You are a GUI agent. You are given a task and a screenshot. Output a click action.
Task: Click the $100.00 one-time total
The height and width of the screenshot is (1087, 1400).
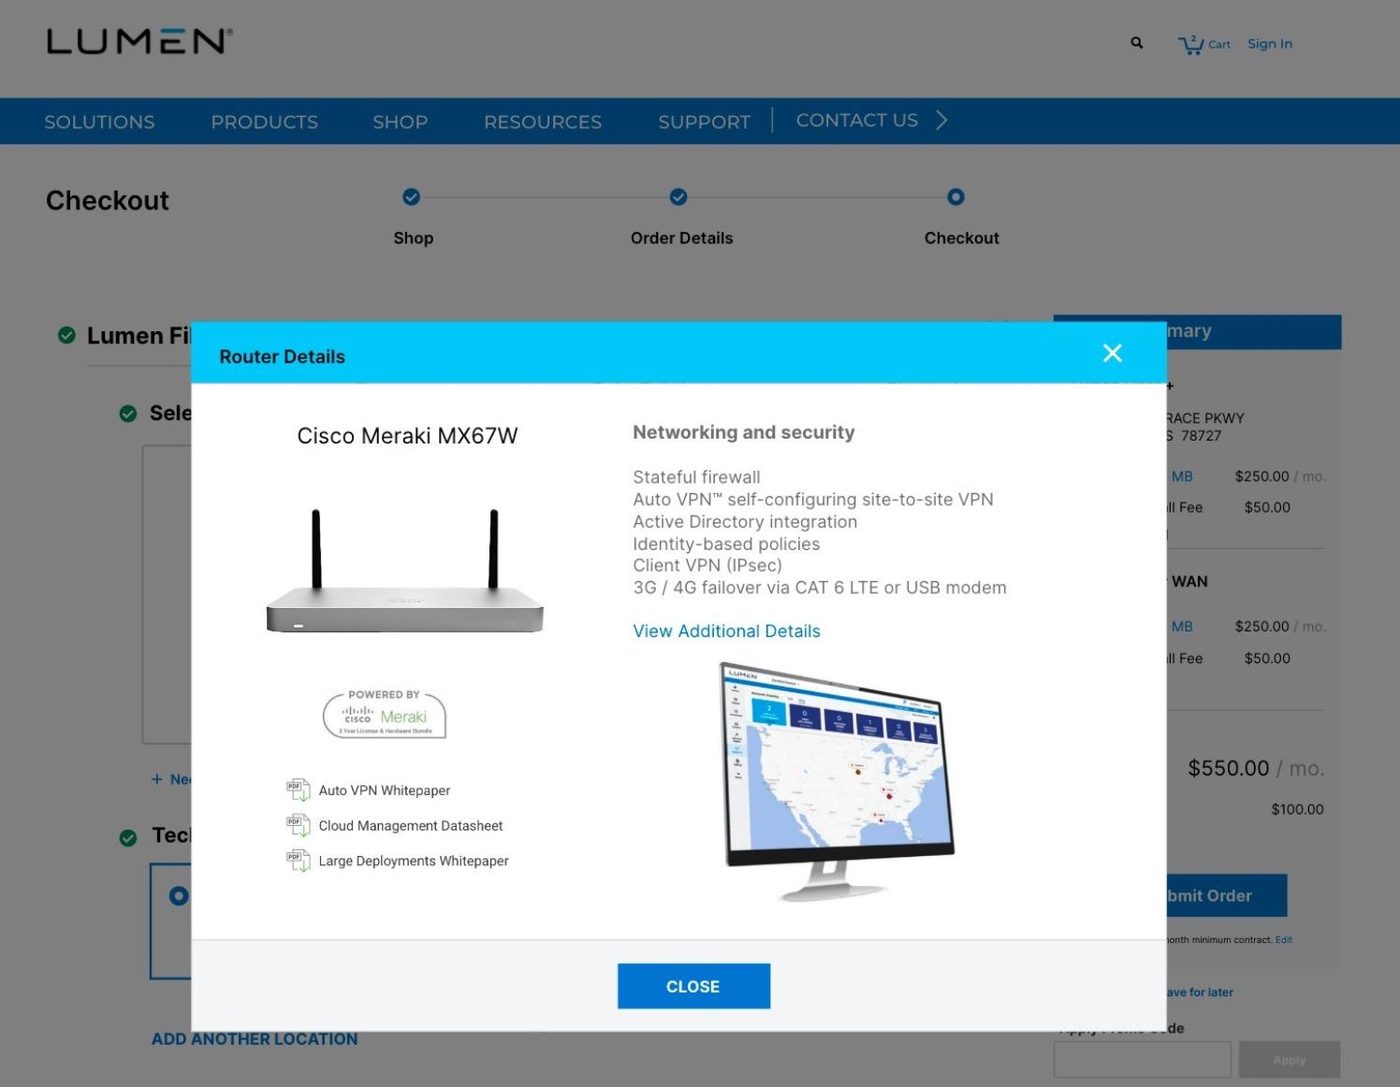[x=1297, y=809]
